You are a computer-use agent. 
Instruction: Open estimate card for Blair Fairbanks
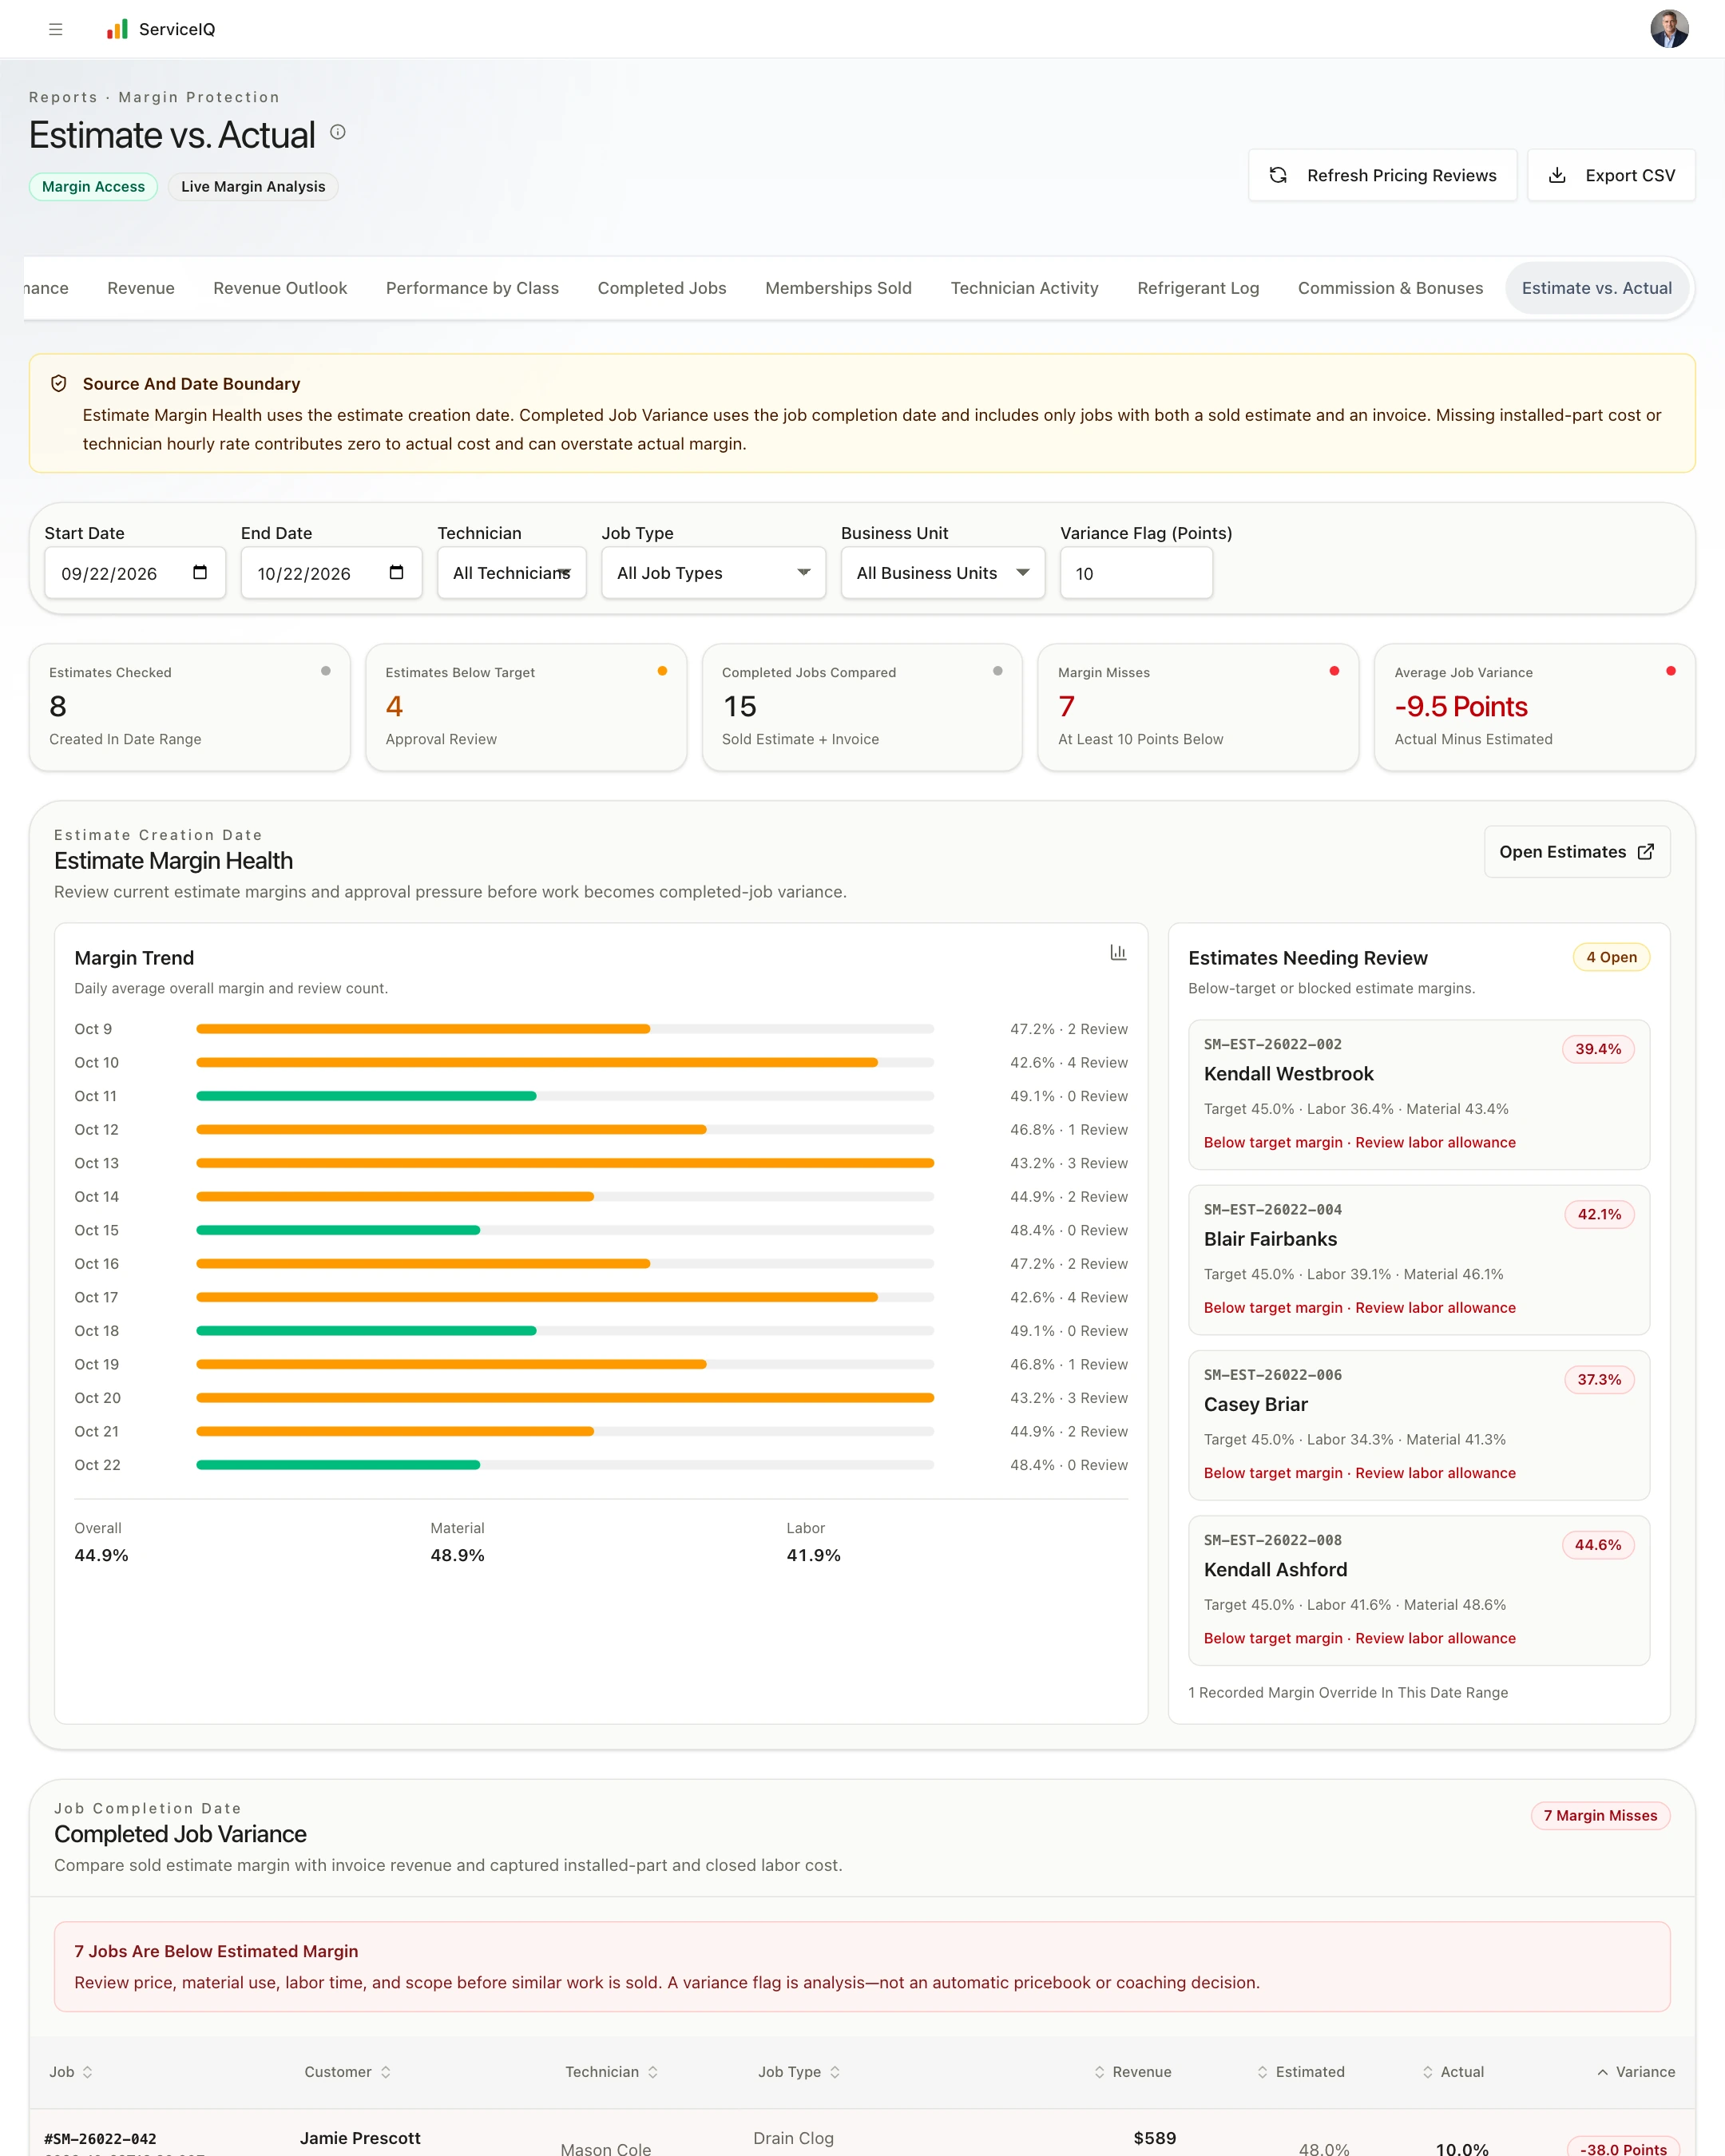(1418, 1260)
